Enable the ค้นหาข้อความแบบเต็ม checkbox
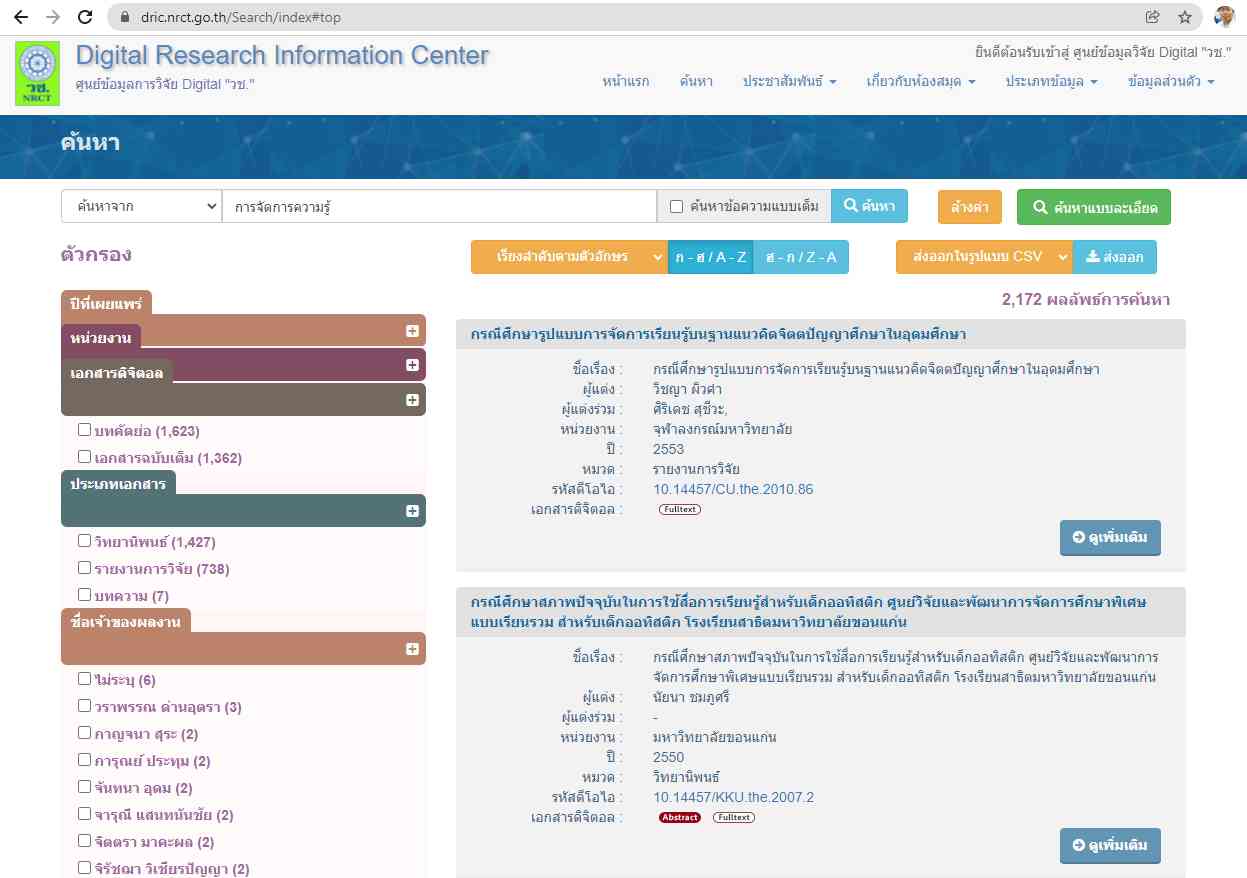This screenshot has height=878, width=1247. pyautogui.click(x=676, y=207)
